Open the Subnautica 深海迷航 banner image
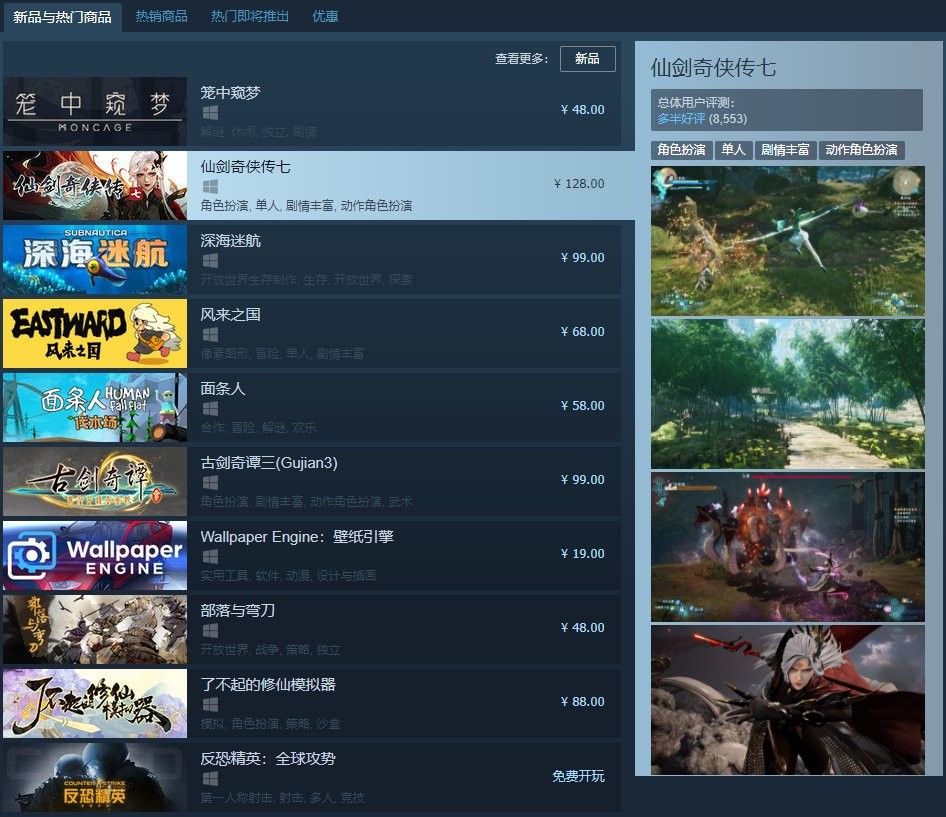Screen dimensions: 946x817 click(x=95, y=259)
